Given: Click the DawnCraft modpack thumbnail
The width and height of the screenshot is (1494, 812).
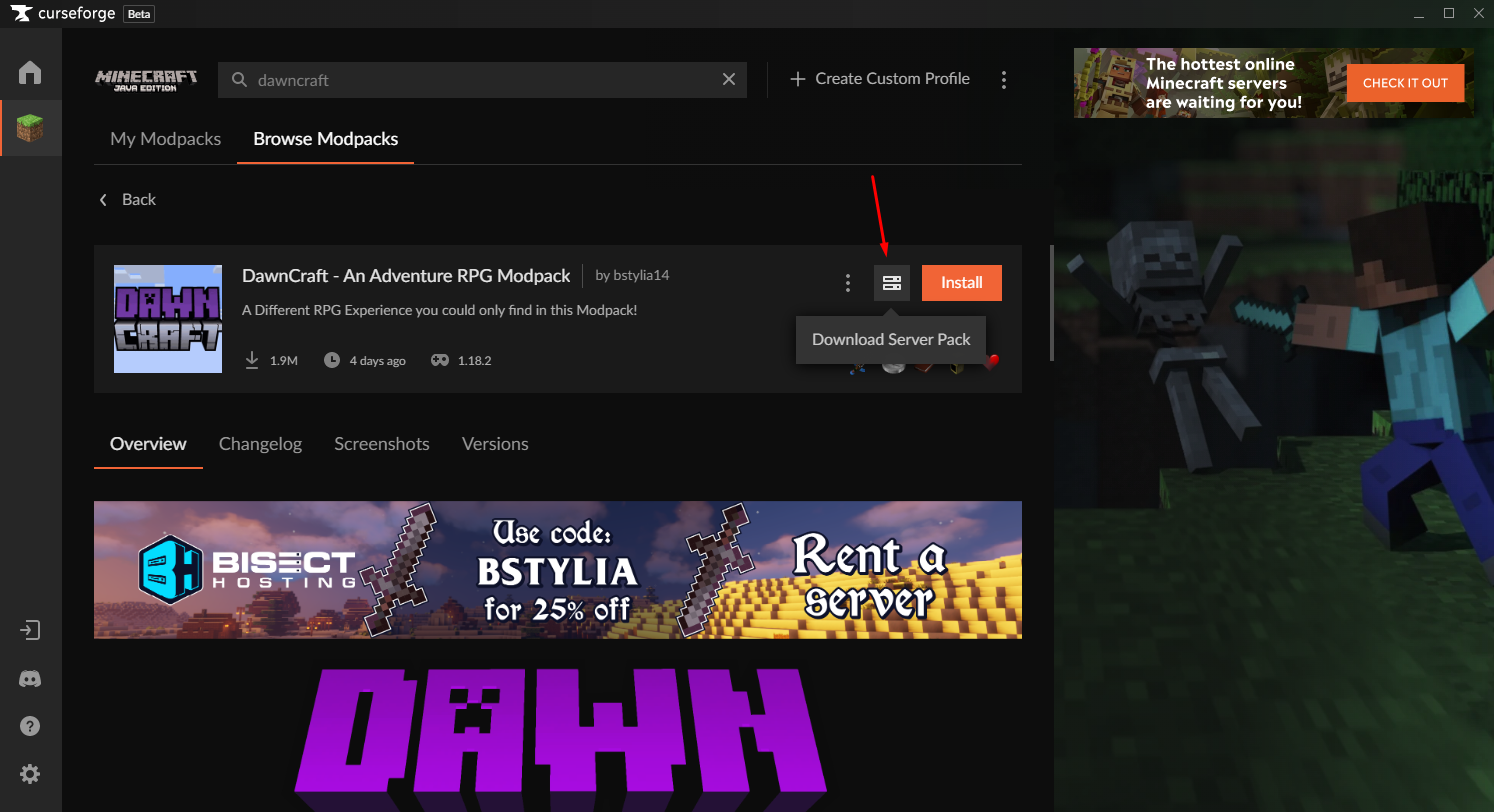Looking at the screenshot, I should click(168, 319).
